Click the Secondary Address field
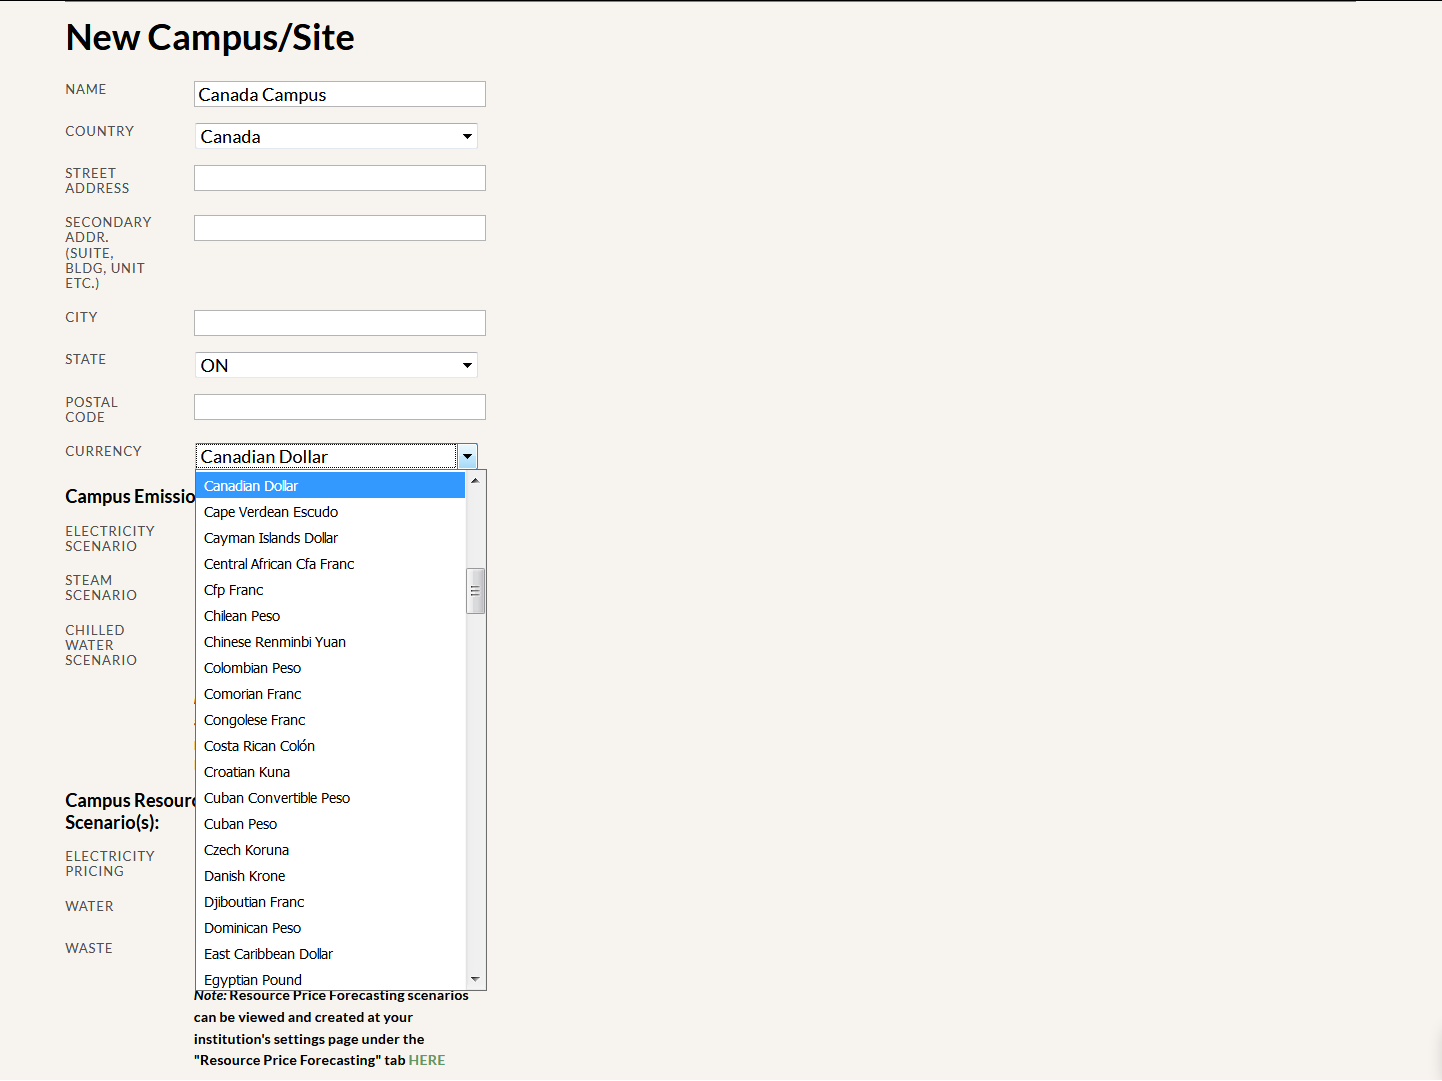The image size is (1442, 1081). [x=340, y=228]
